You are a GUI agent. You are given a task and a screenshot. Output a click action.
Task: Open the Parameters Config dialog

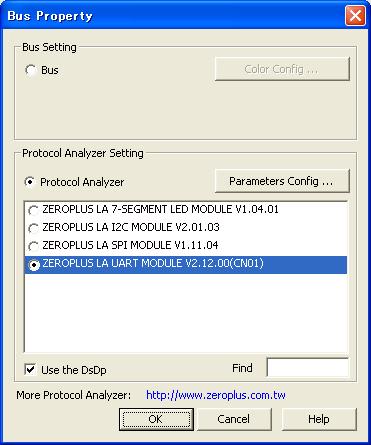coord(282,181)
